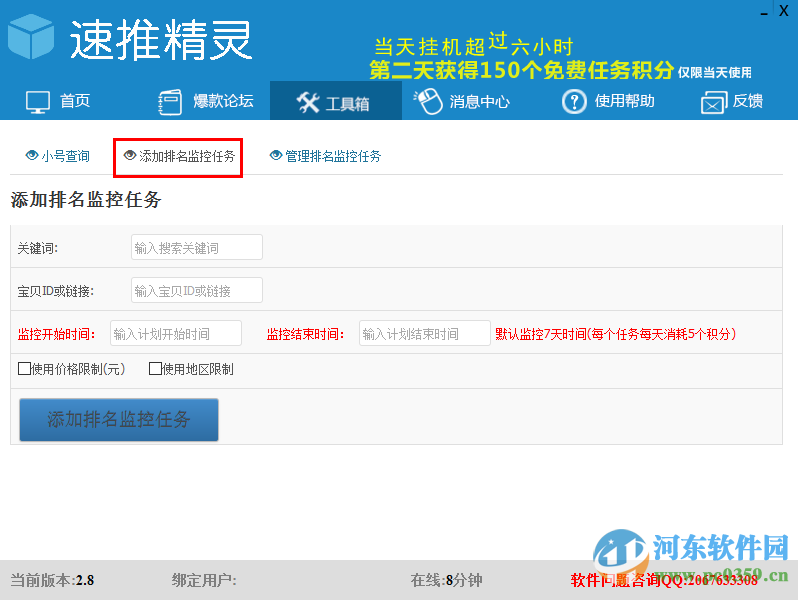Open the 使用帮助 tab label

[624, 101]
